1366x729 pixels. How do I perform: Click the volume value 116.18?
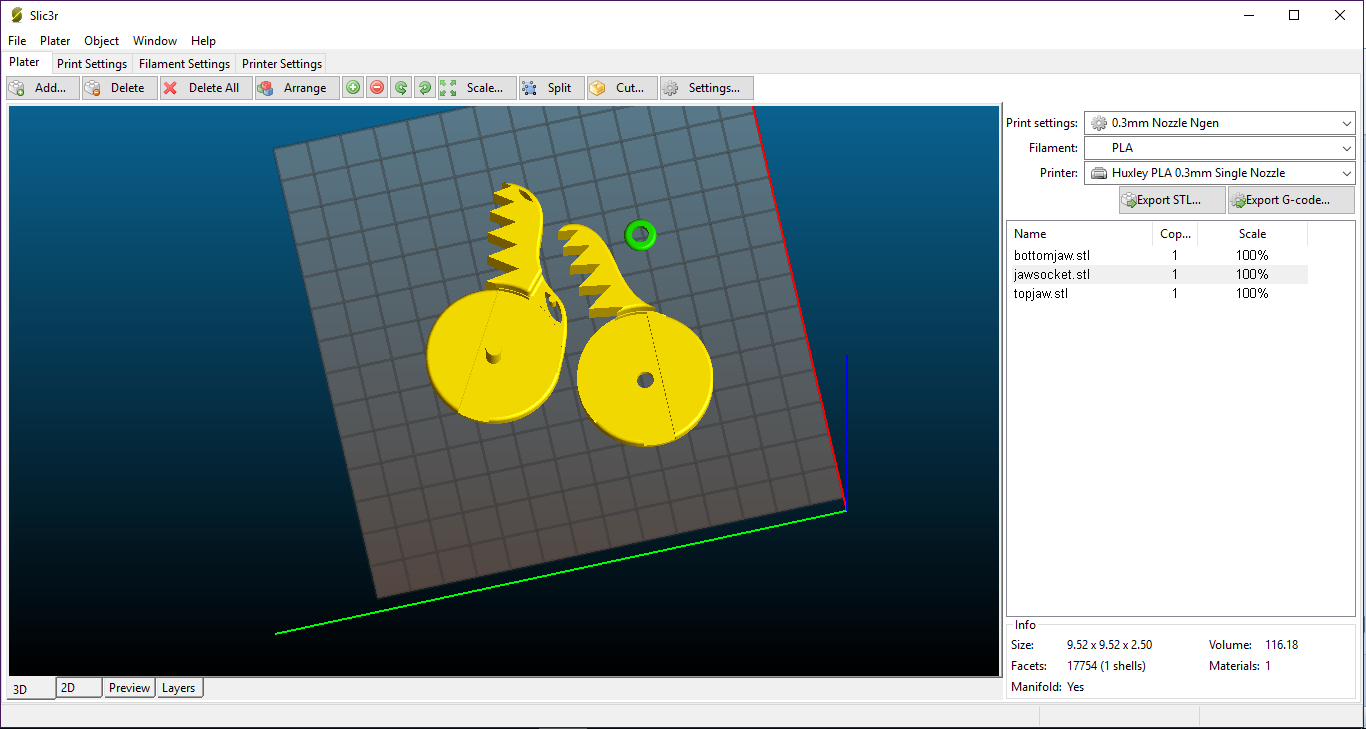tap(1281, 645)
